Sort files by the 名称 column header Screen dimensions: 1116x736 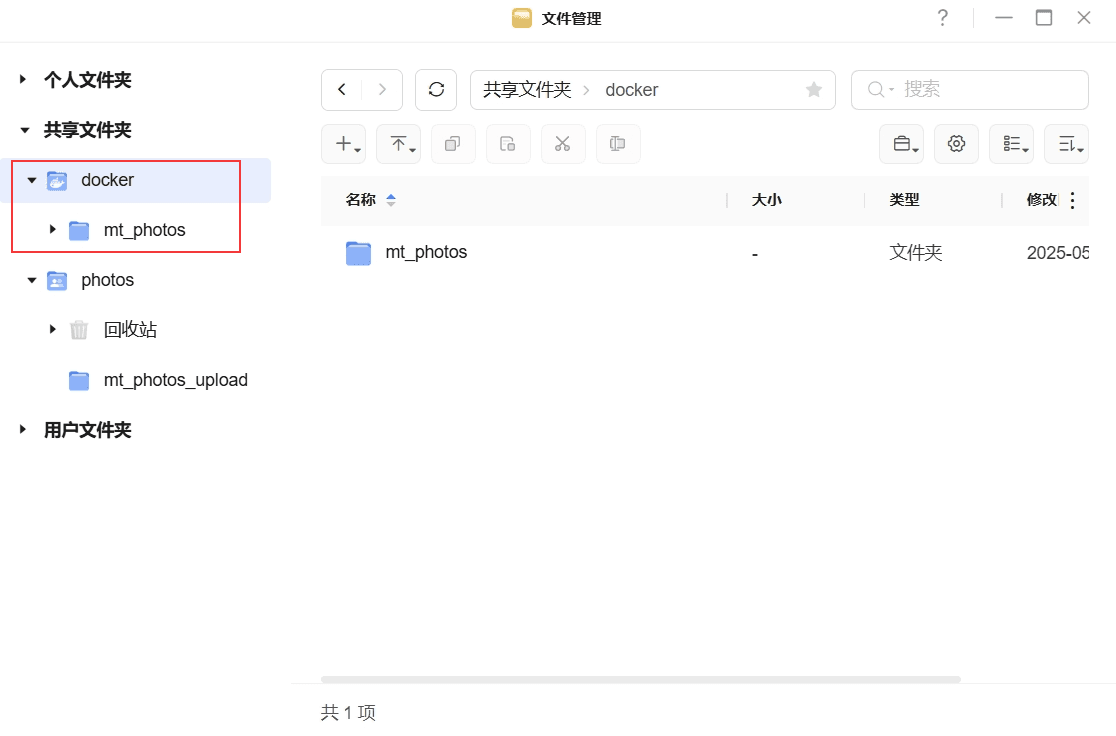coord(361,200)
